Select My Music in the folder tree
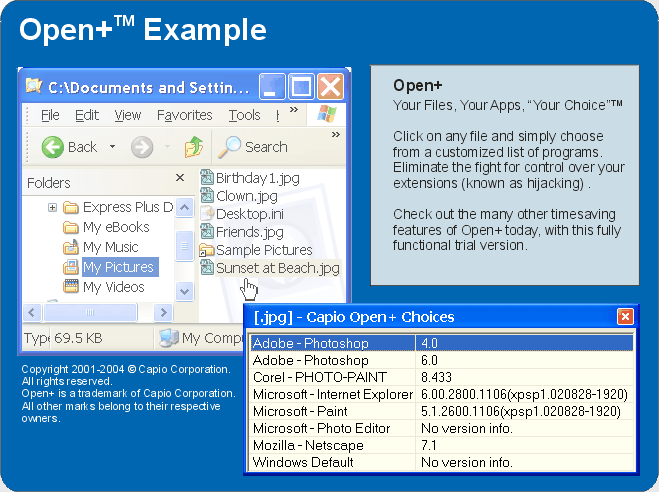Image resolution: width=659 pixels, height=492 pixels. 111,247
